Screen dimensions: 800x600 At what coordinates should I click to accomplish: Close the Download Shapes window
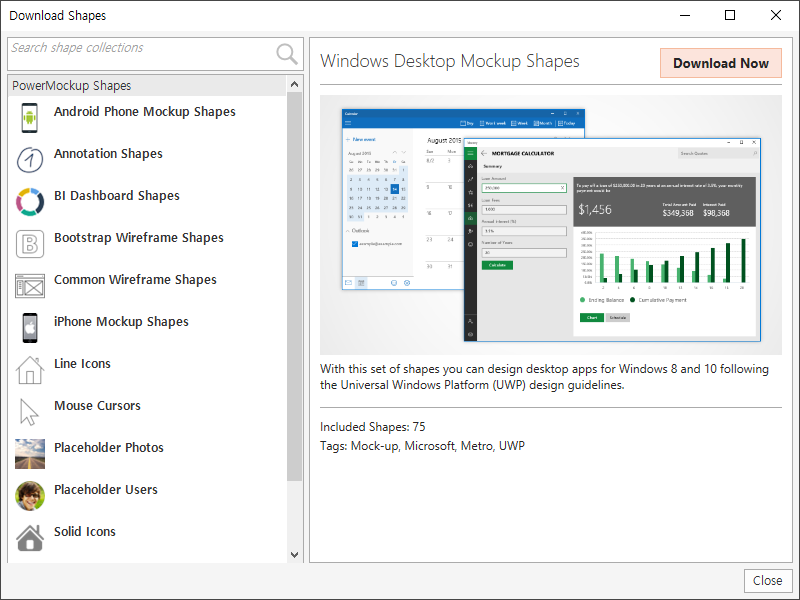(776, 15)
